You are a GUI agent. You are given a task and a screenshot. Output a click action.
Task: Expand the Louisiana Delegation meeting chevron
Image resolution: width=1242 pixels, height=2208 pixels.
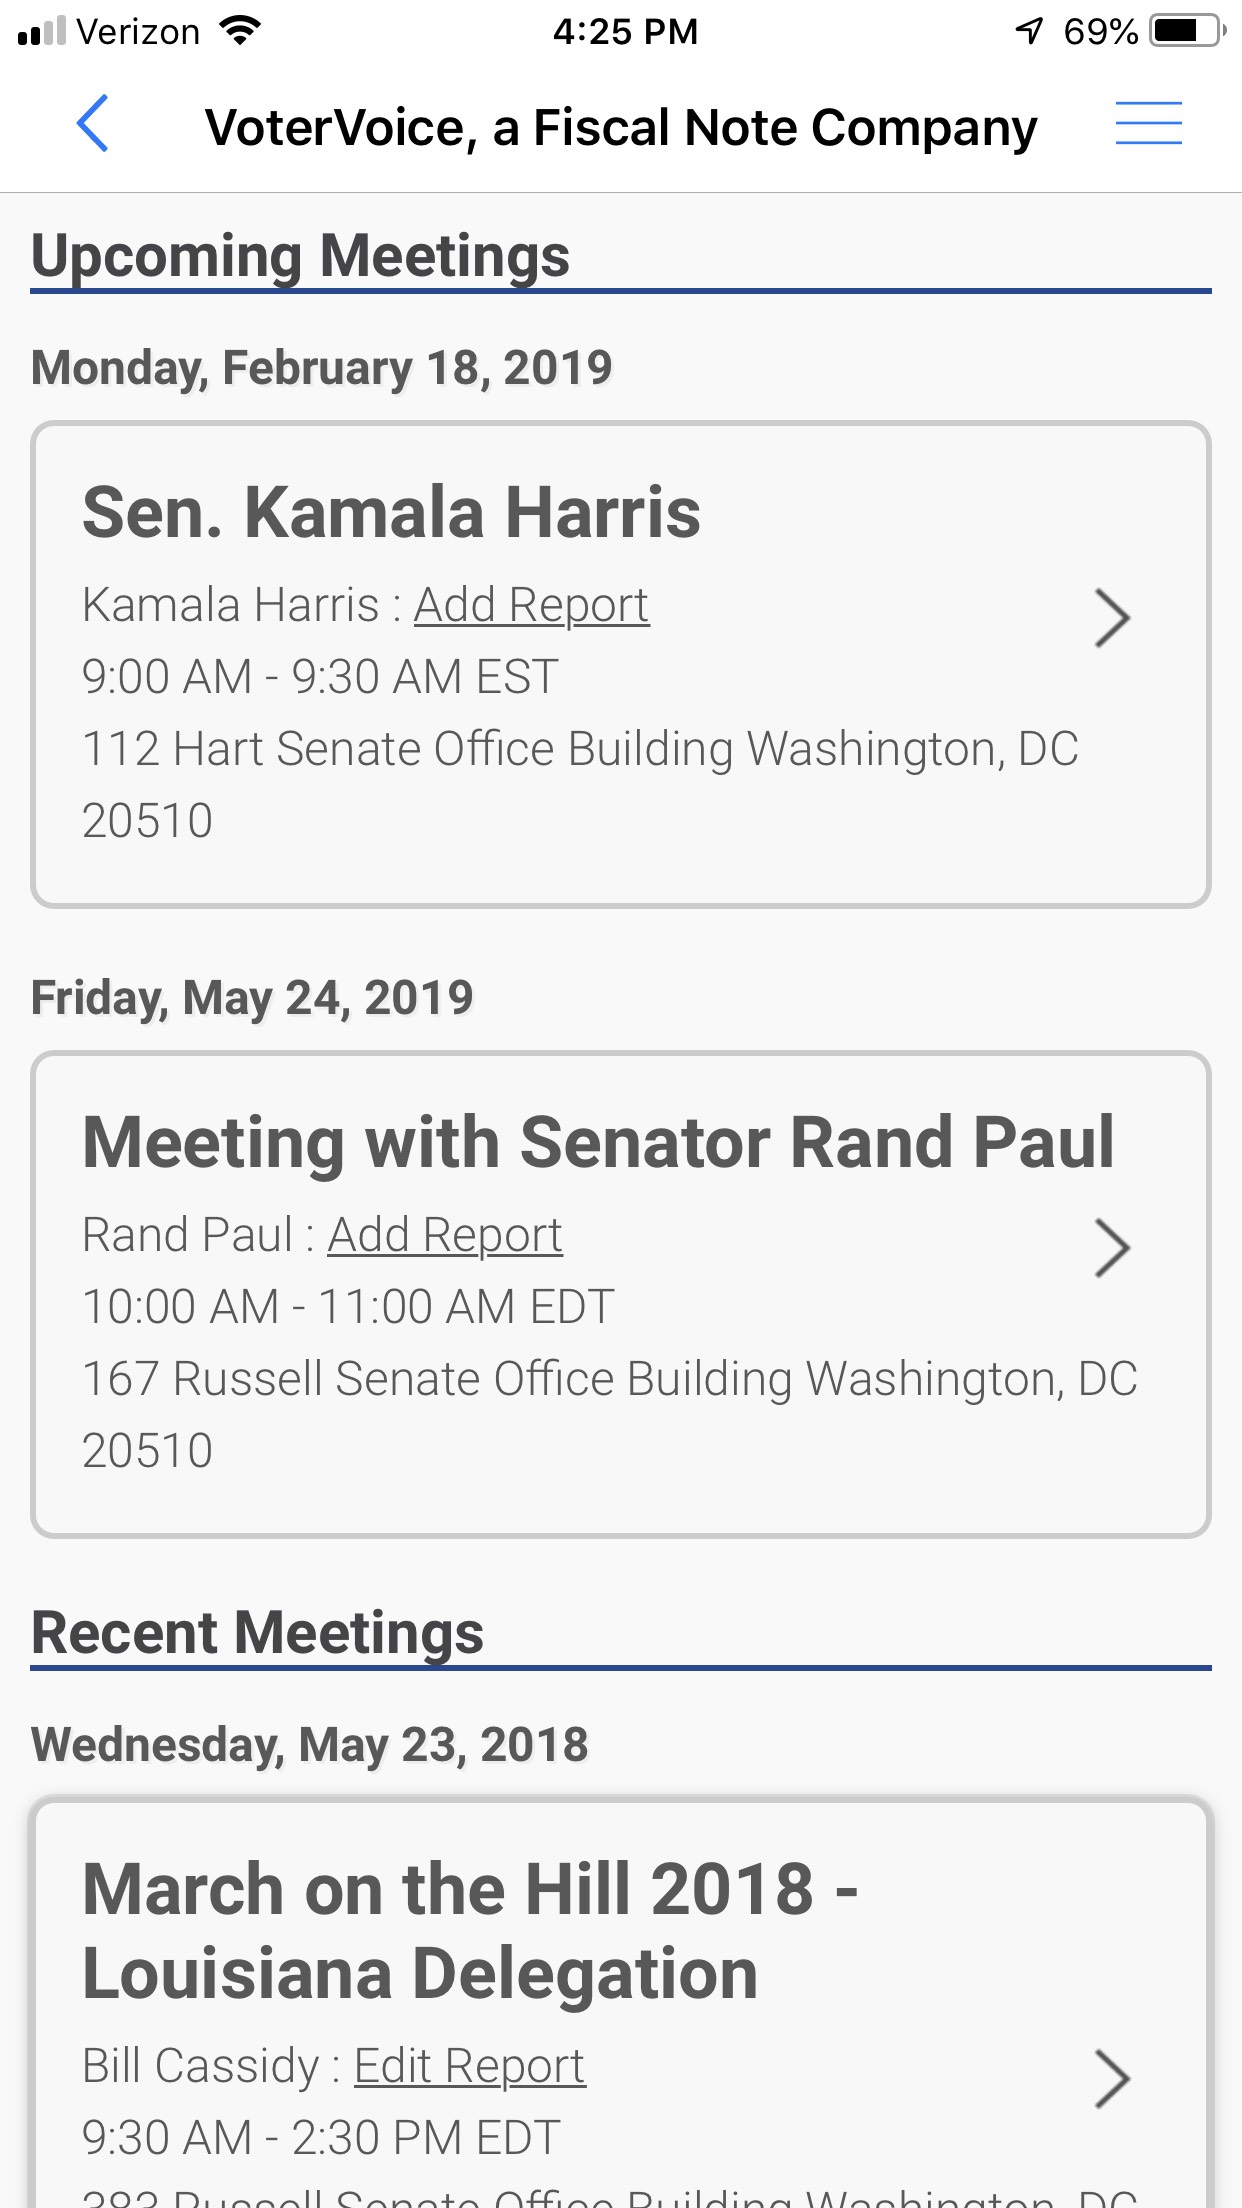[x=1112, y=2079]
